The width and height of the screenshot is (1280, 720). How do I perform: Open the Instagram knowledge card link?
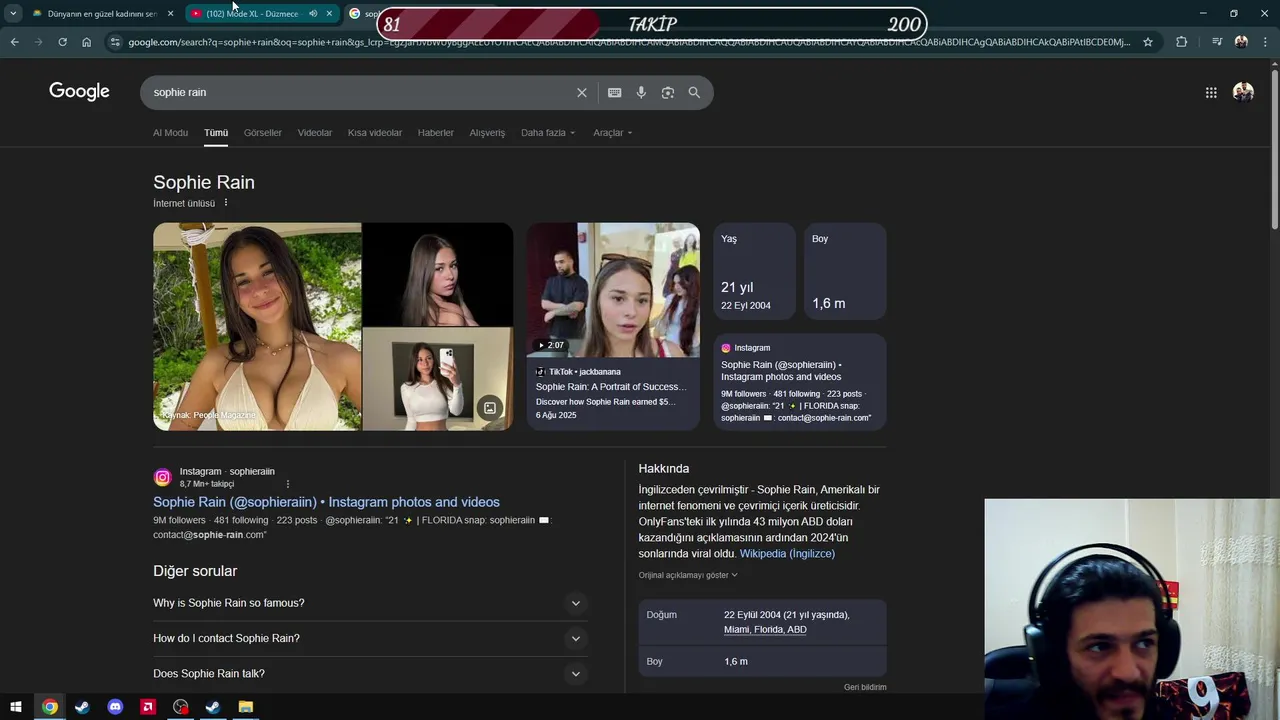click(800, 382)
